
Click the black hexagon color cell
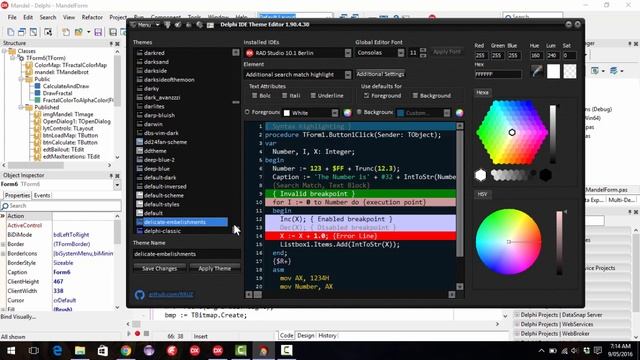545,175
